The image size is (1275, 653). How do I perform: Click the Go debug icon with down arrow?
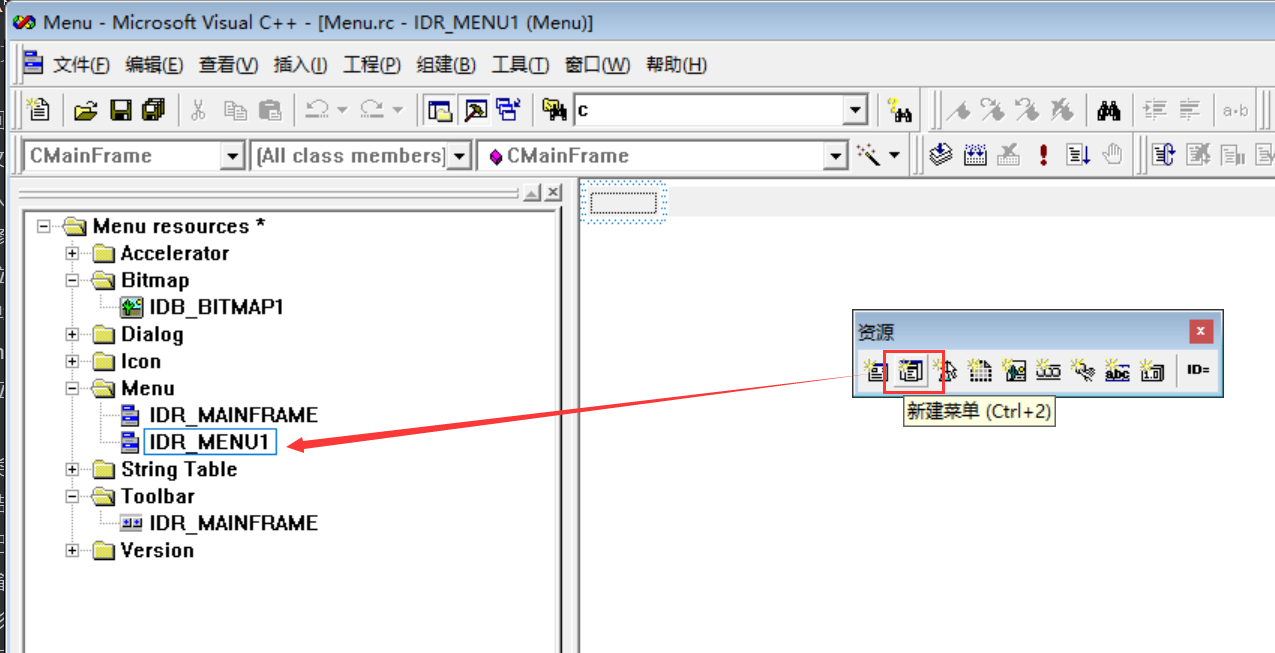1078,155
